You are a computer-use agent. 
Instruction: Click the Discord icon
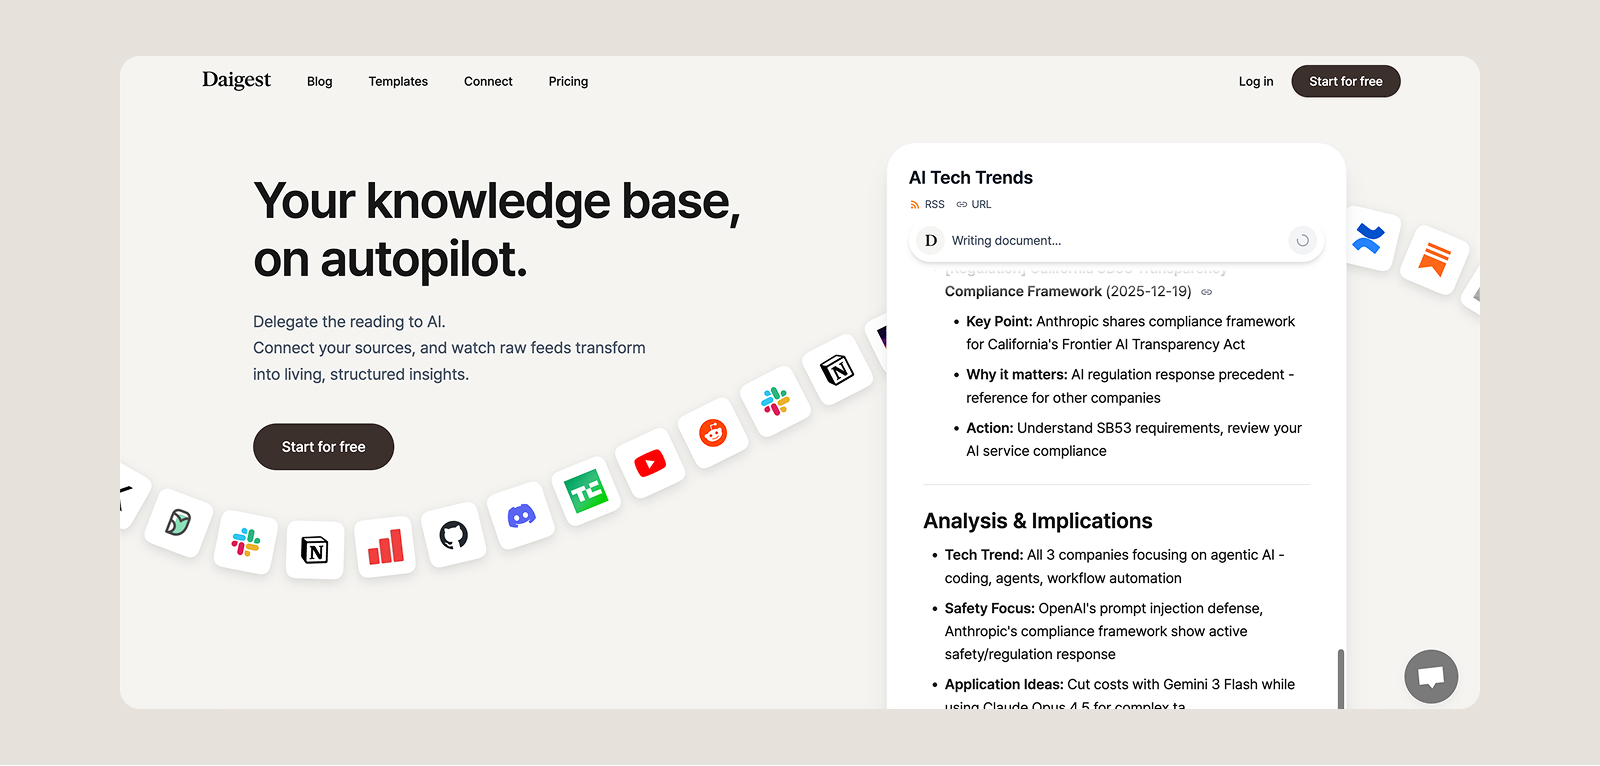pyautogui.click(x=521, y=516)
